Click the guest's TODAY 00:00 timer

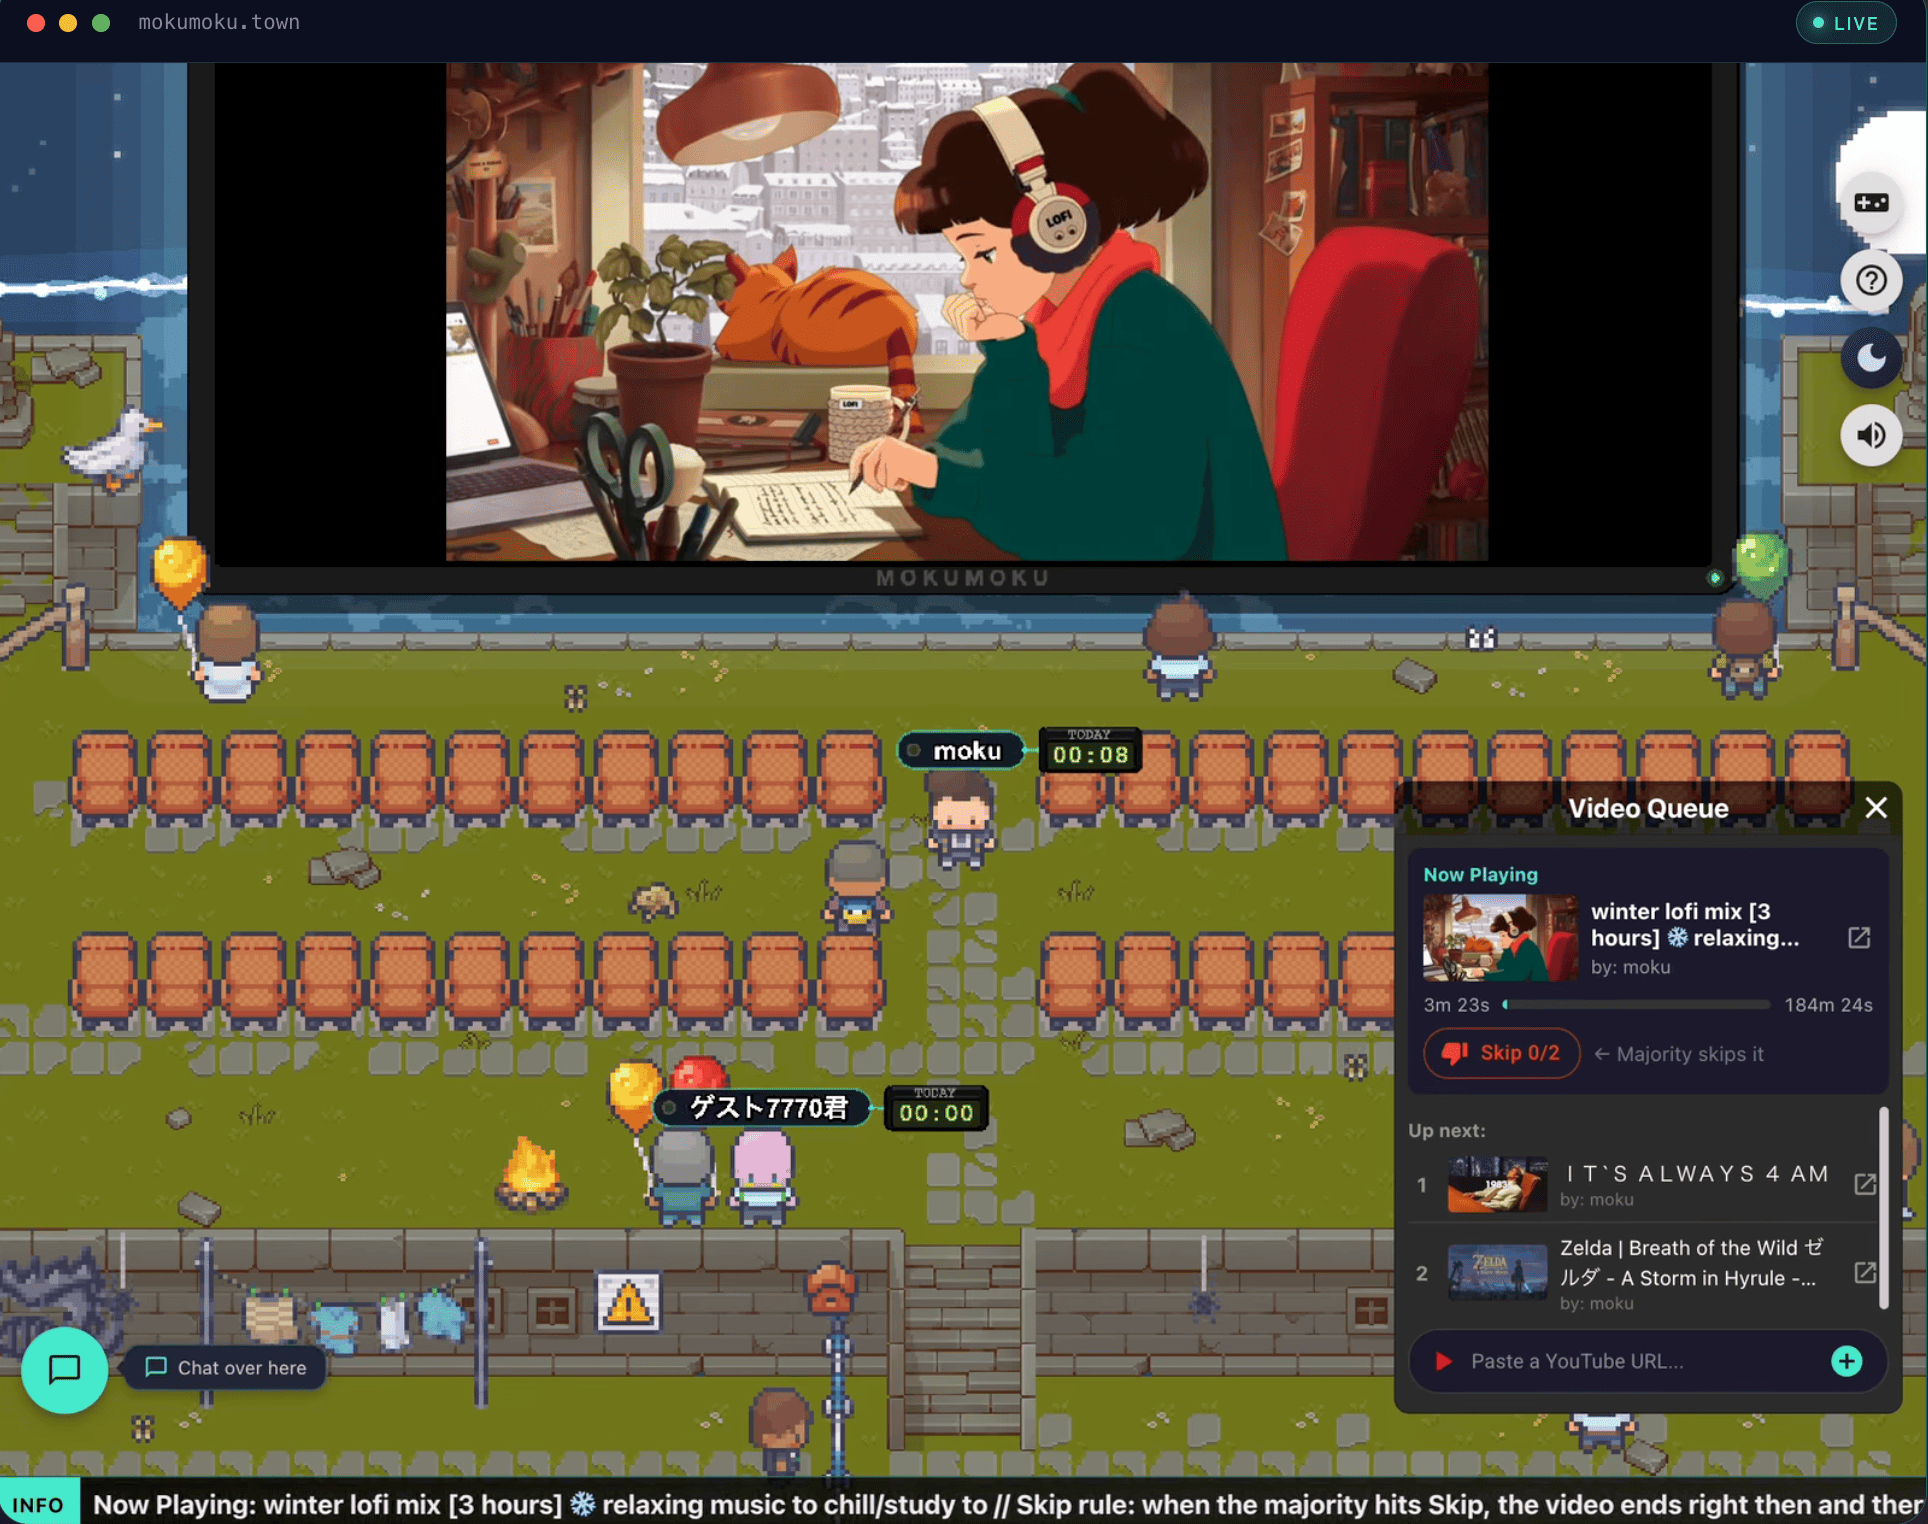[x=936, y=1108]
